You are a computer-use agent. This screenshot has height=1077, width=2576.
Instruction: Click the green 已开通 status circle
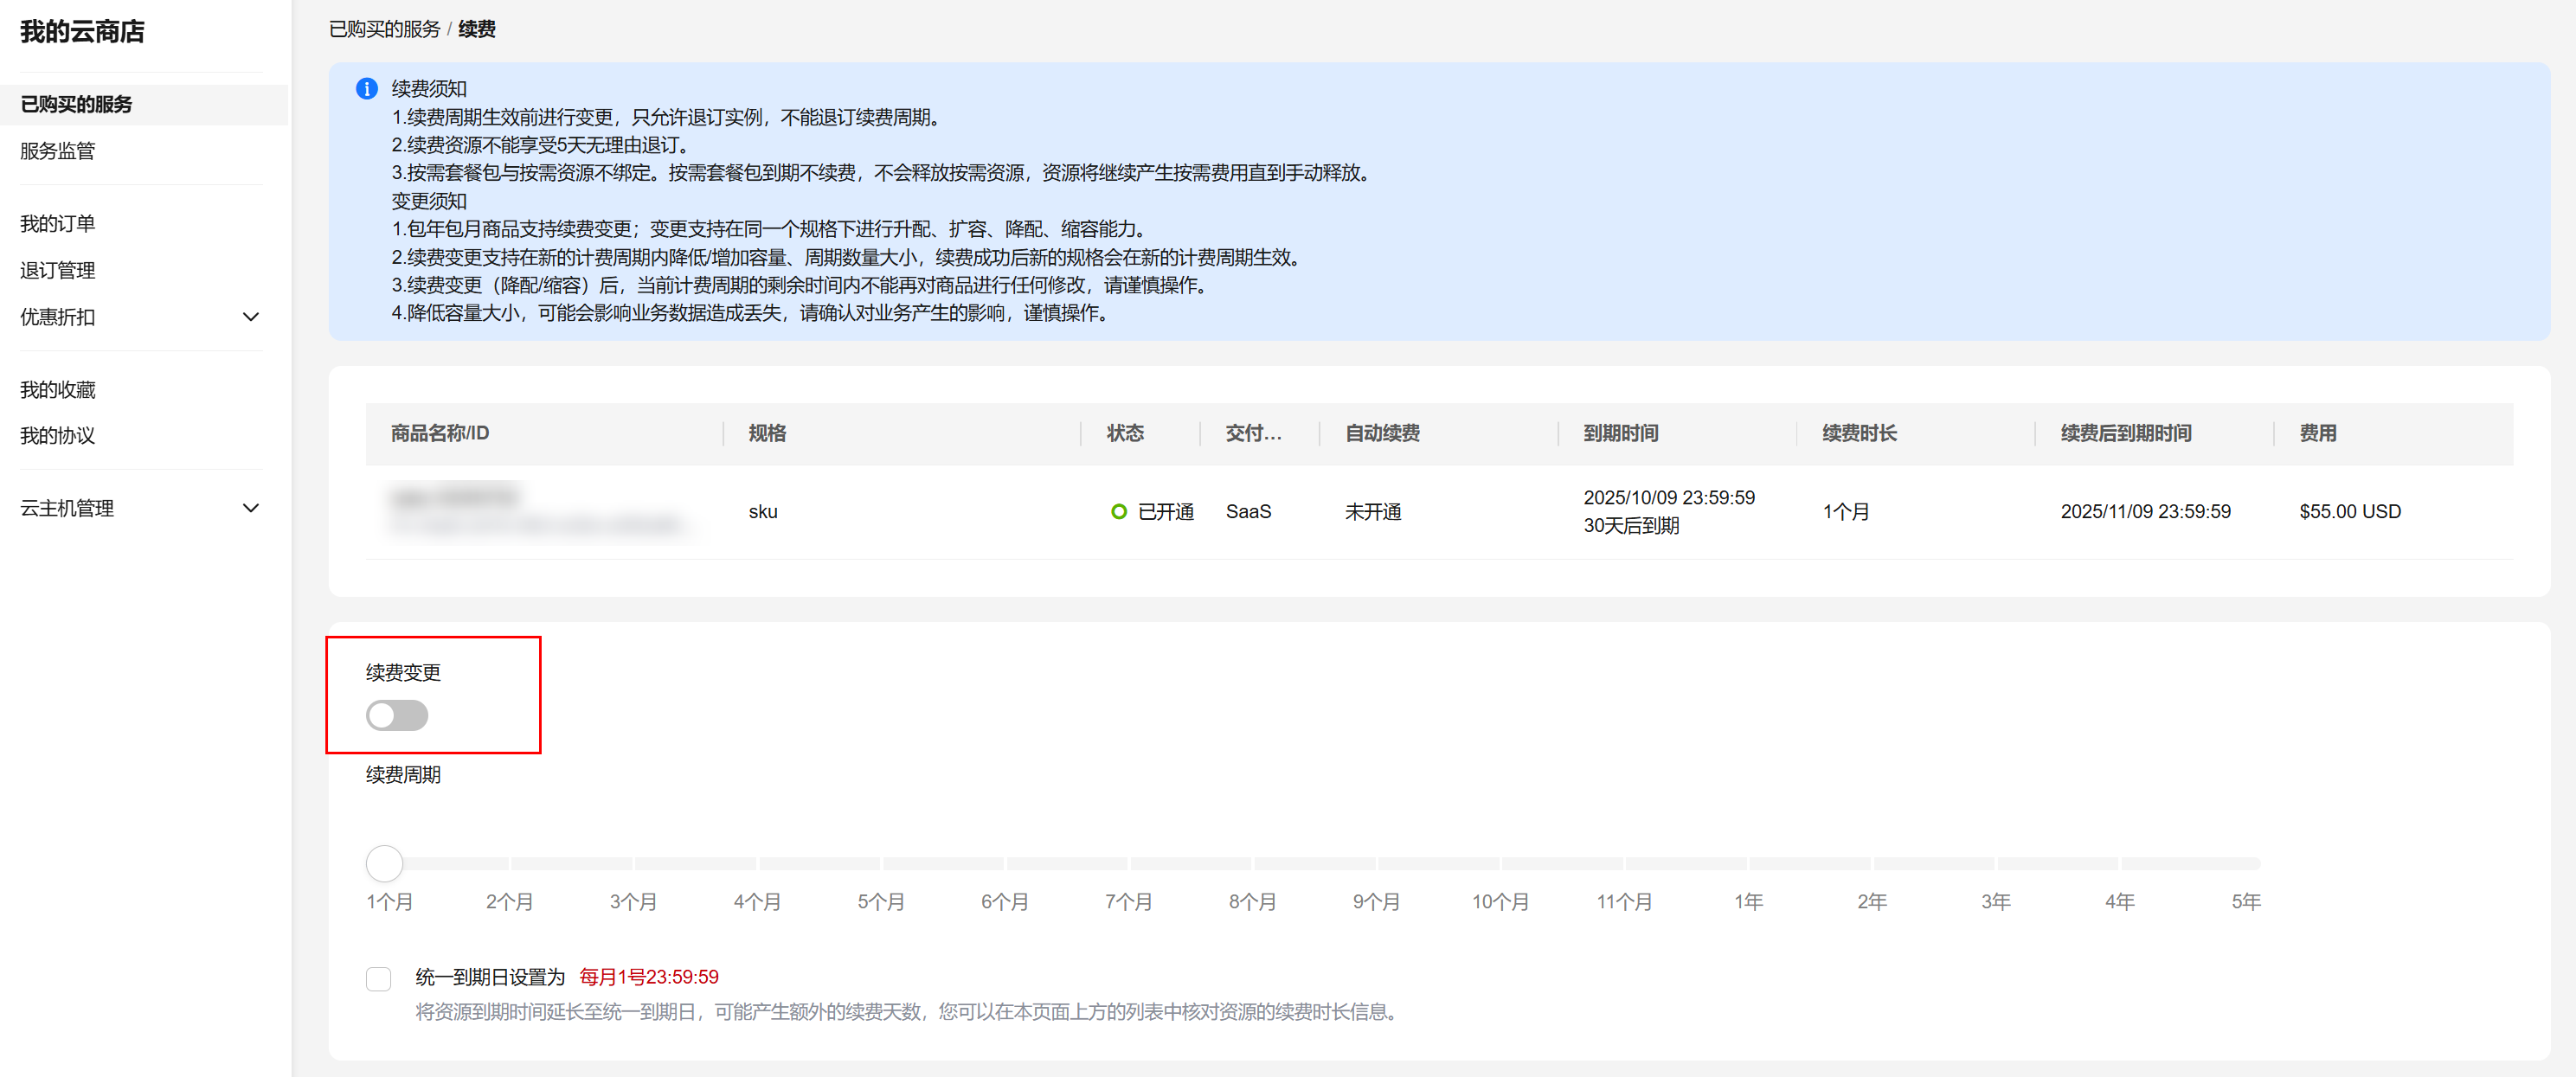coord(1118,512)
